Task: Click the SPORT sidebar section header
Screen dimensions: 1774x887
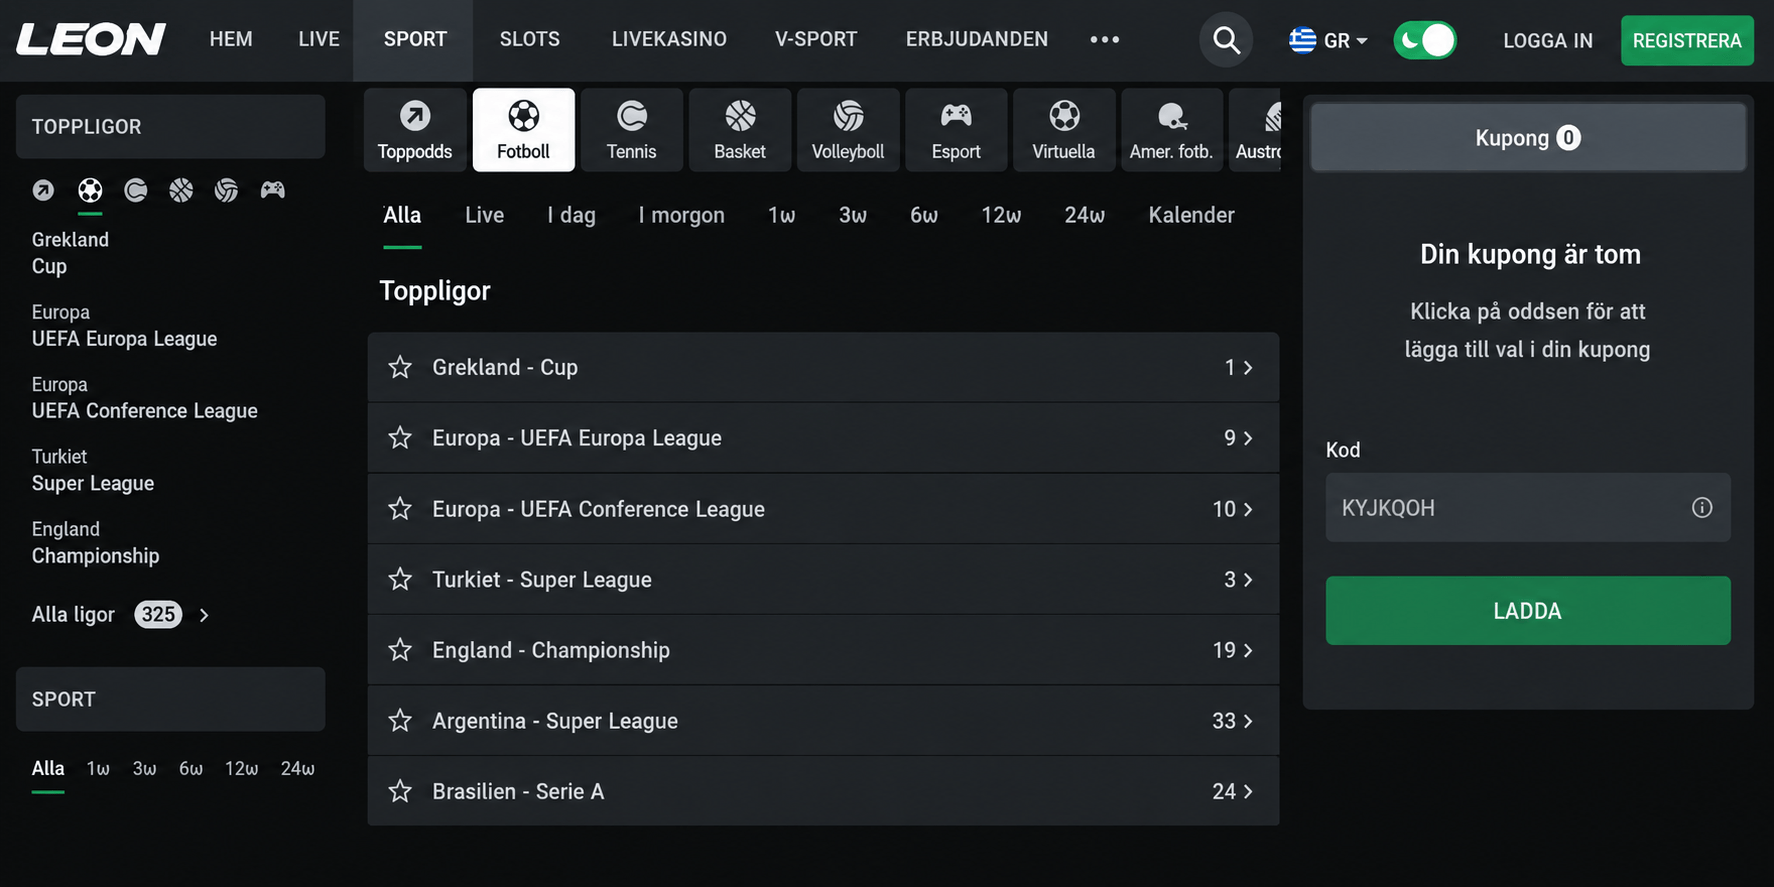Action: [170, 699]
